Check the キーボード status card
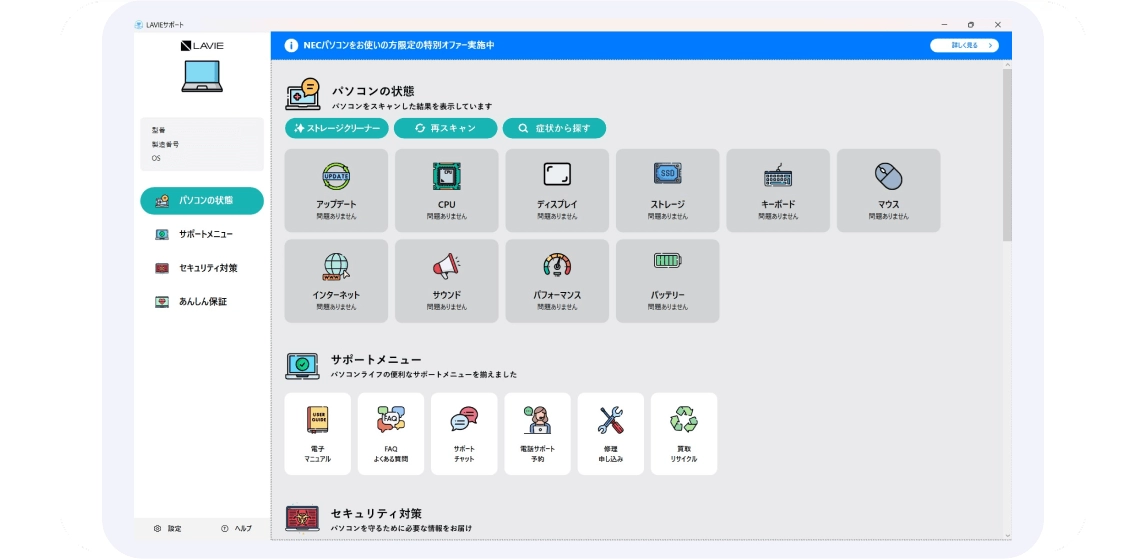Viewport: 1146px width, 559px height. (x=778, y=191)
